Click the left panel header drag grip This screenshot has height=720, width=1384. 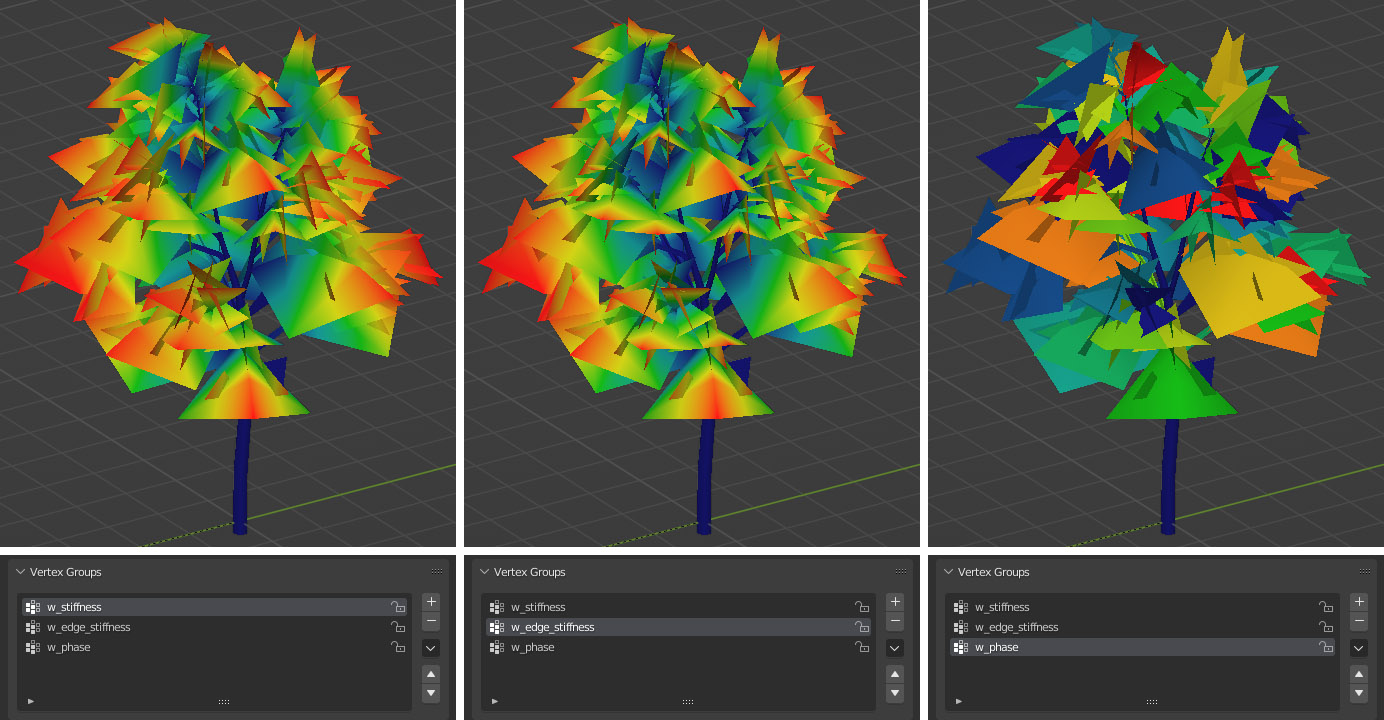(x=437, y=571)
